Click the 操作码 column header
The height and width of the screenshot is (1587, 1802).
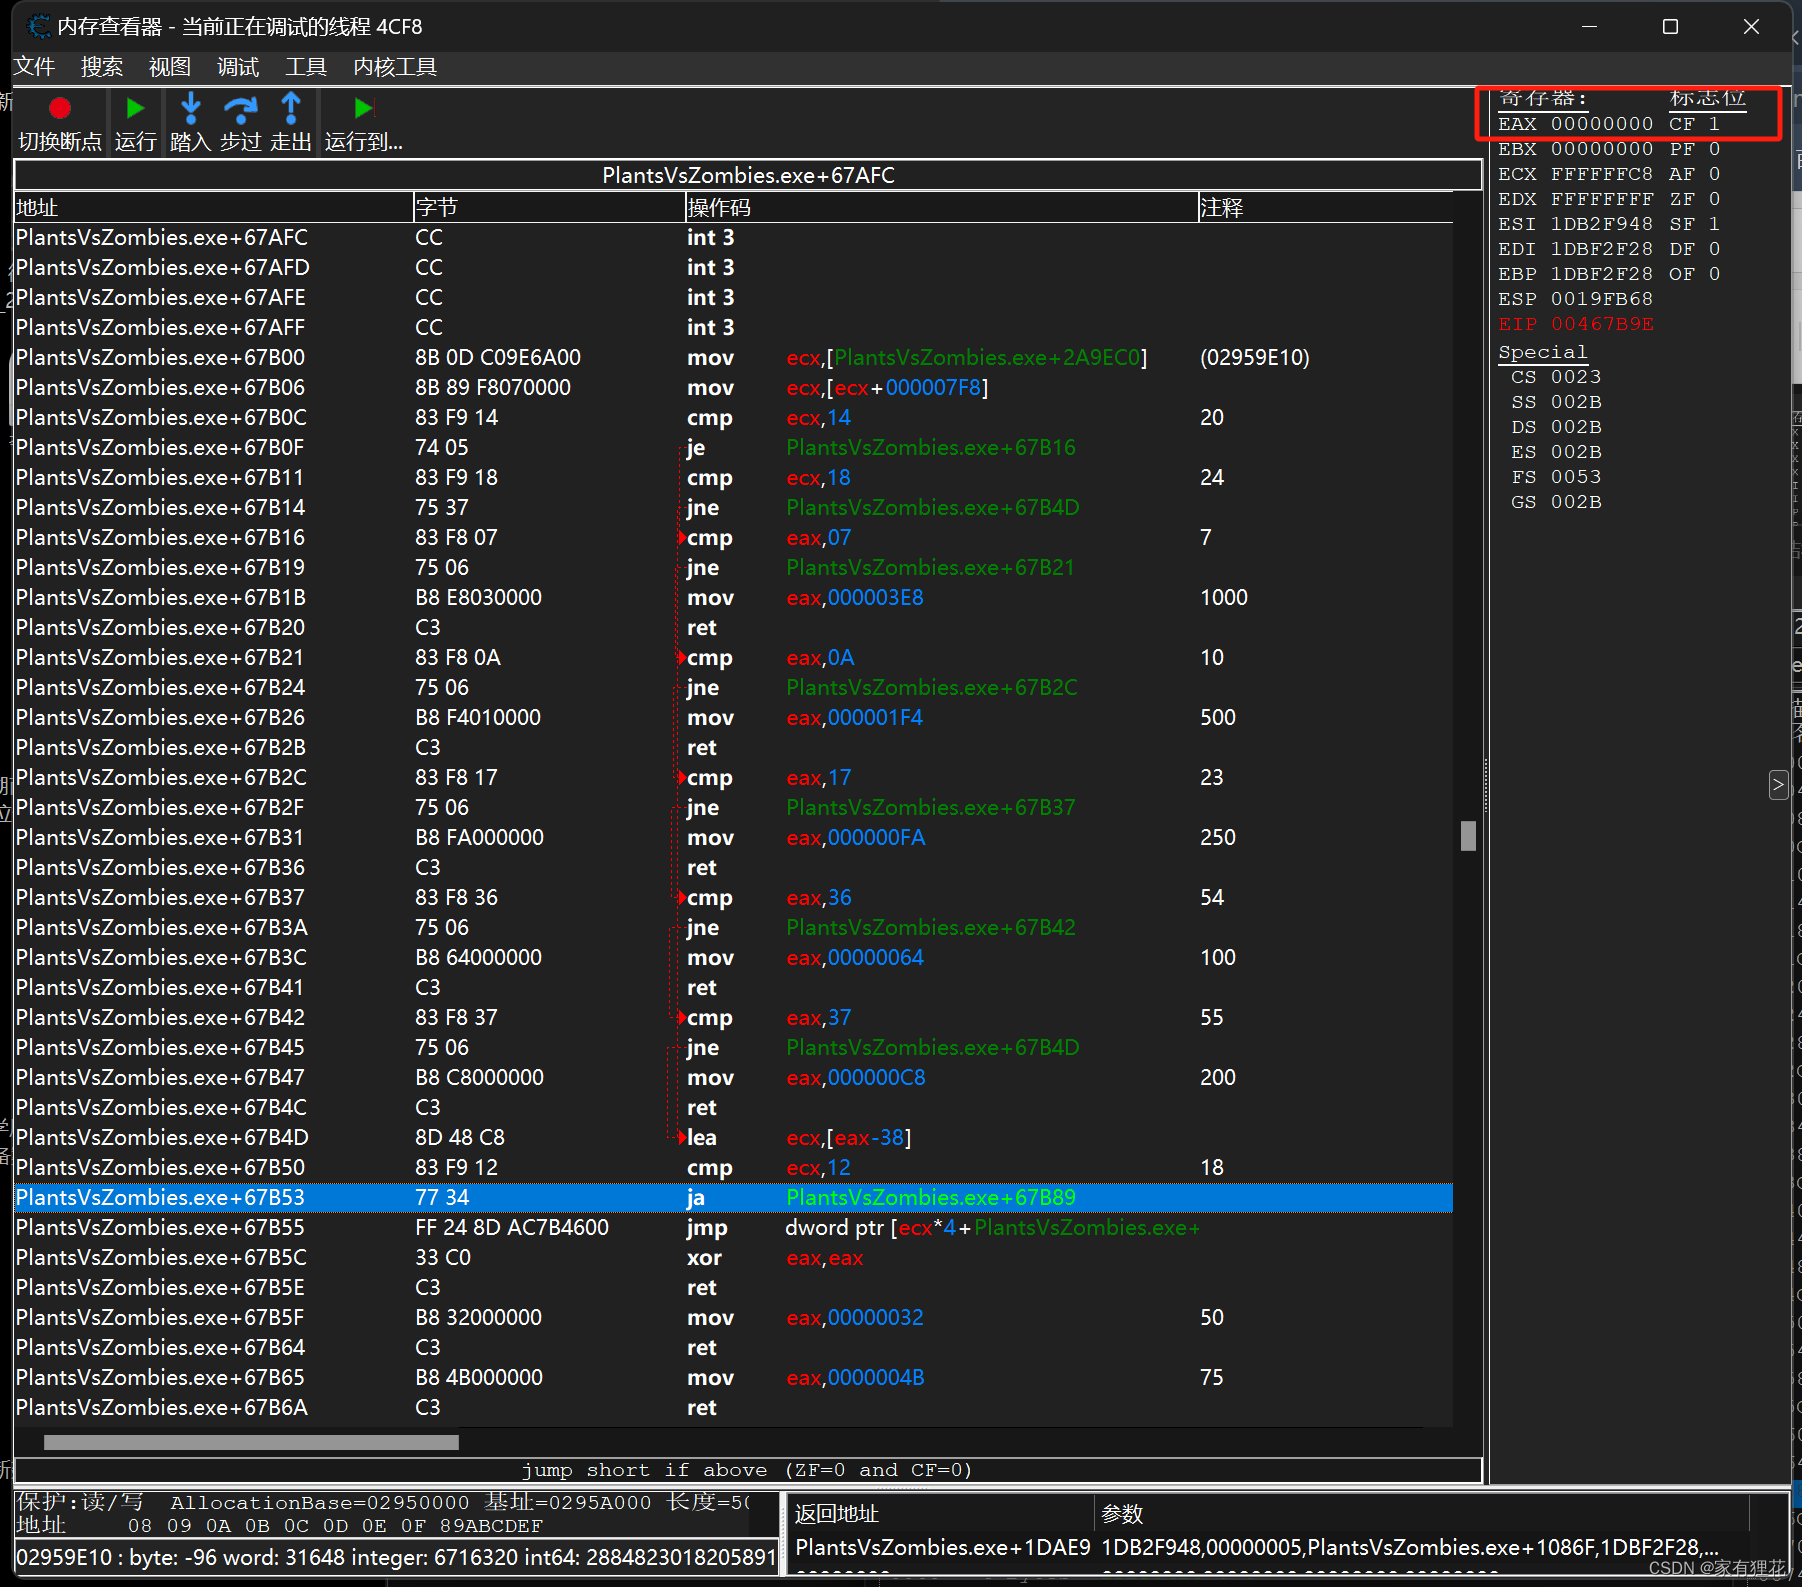tap(941, 207)
